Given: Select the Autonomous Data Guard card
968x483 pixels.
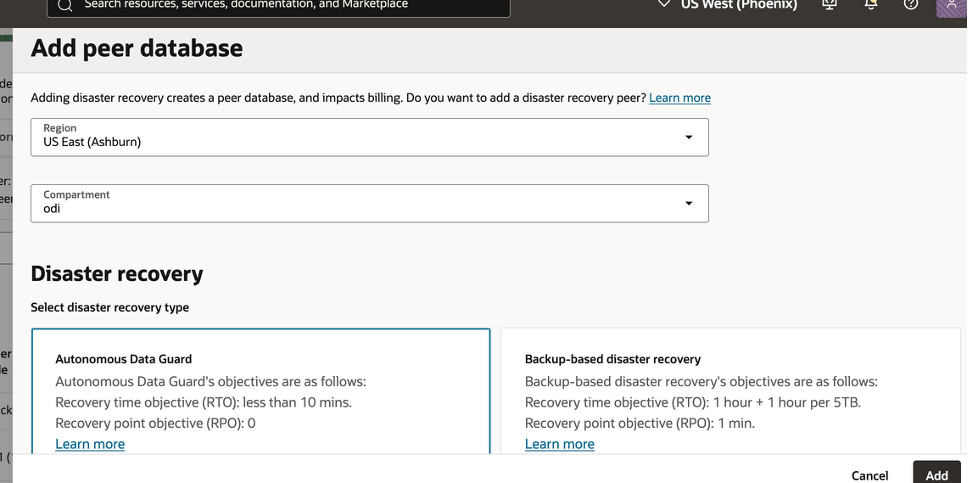Looking at the screenshot, I should click(261, 392).
